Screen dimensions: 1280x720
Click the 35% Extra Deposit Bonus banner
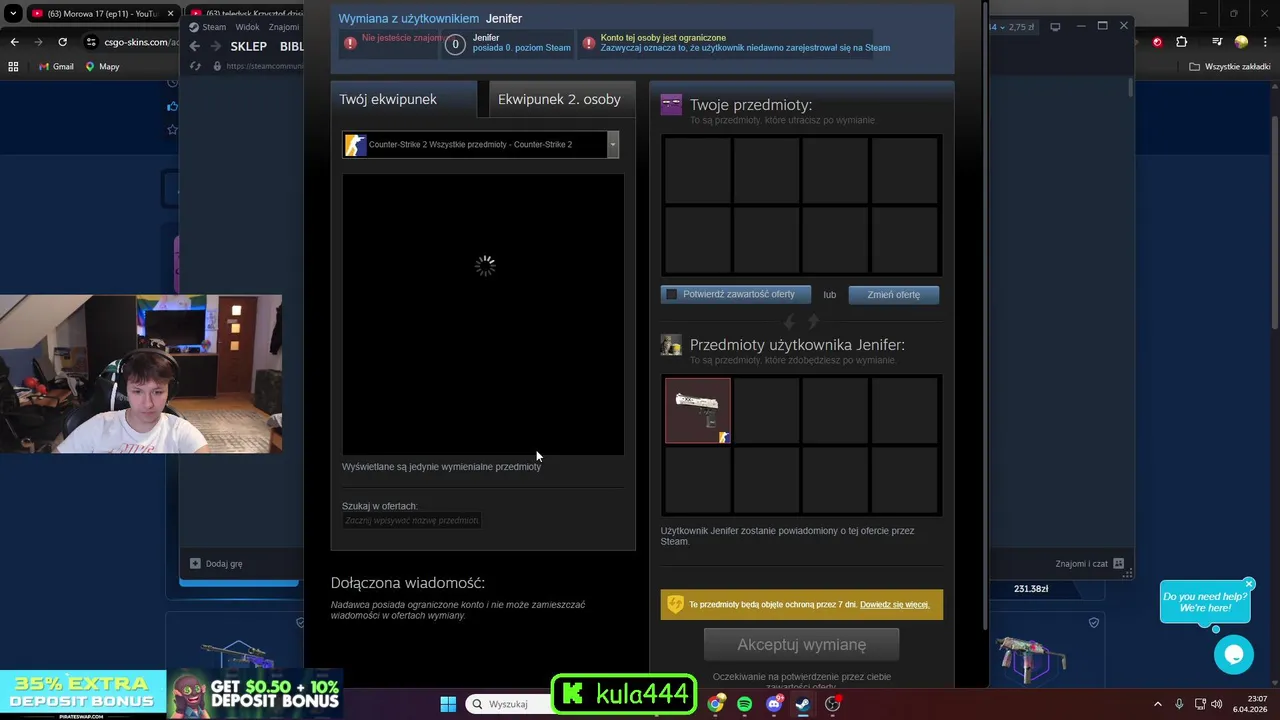(83, 694)
